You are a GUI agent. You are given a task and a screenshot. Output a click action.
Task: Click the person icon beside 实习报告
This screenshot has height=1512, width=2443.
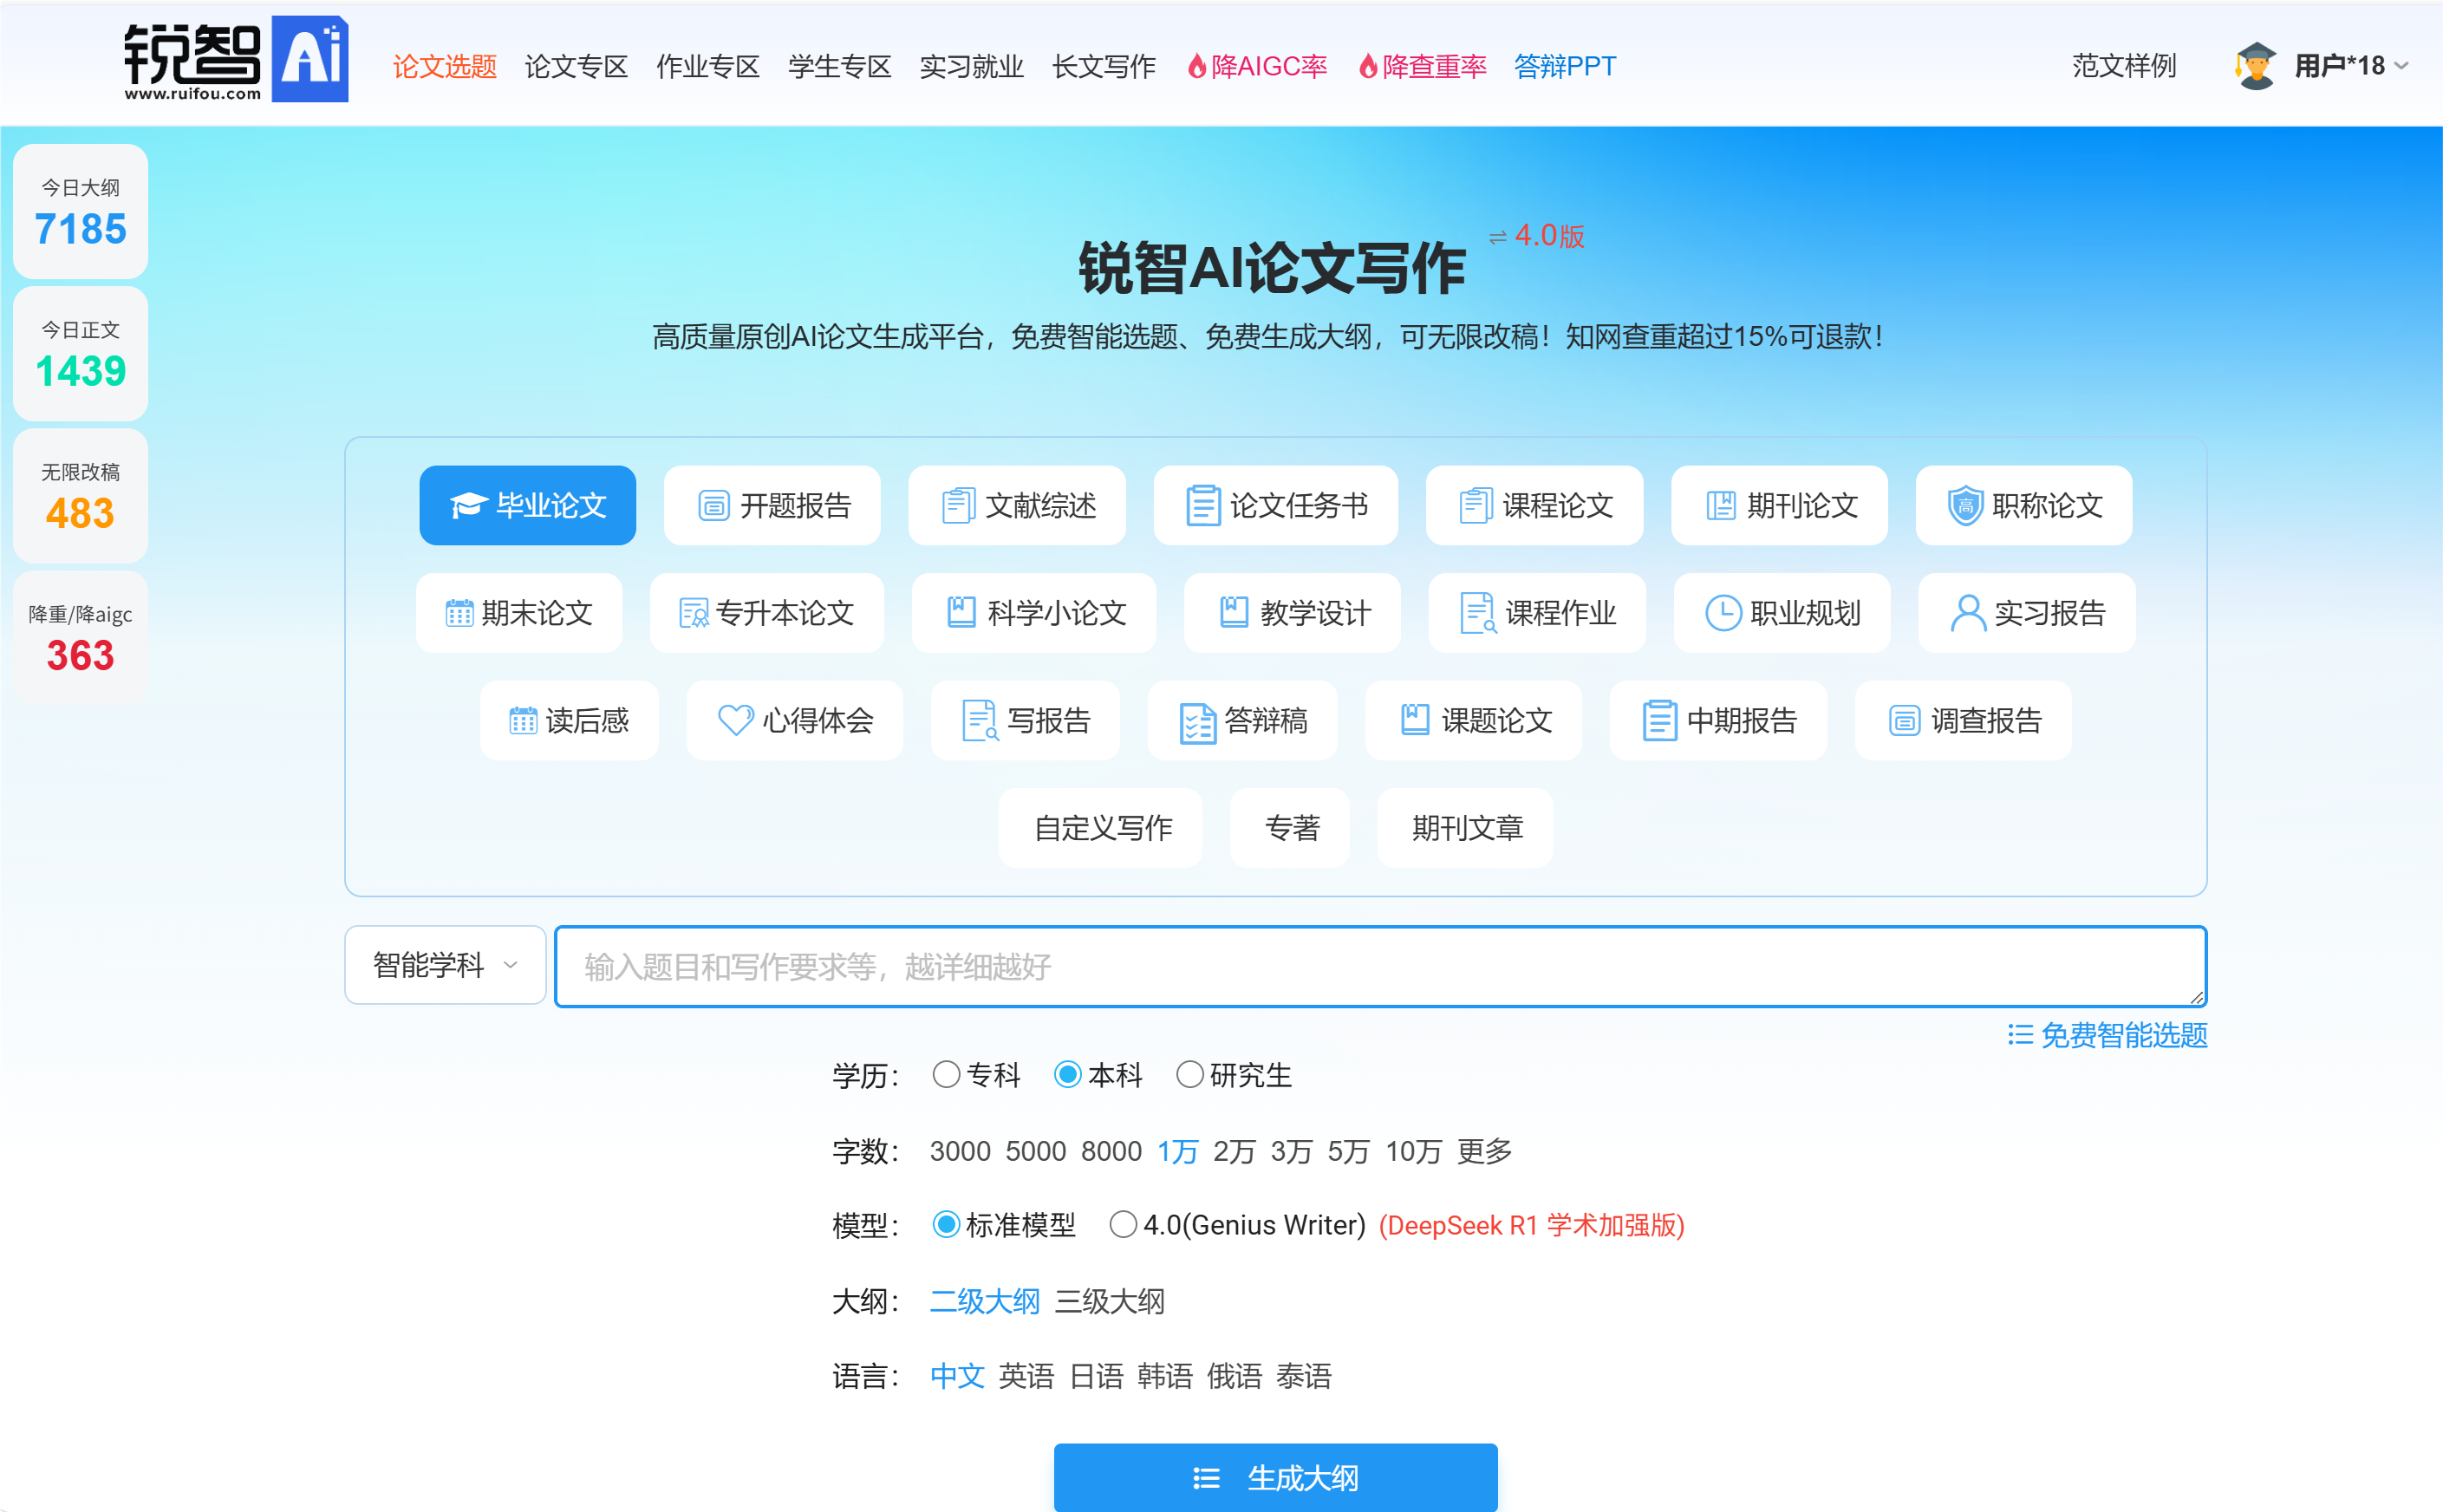[1967, 613]
